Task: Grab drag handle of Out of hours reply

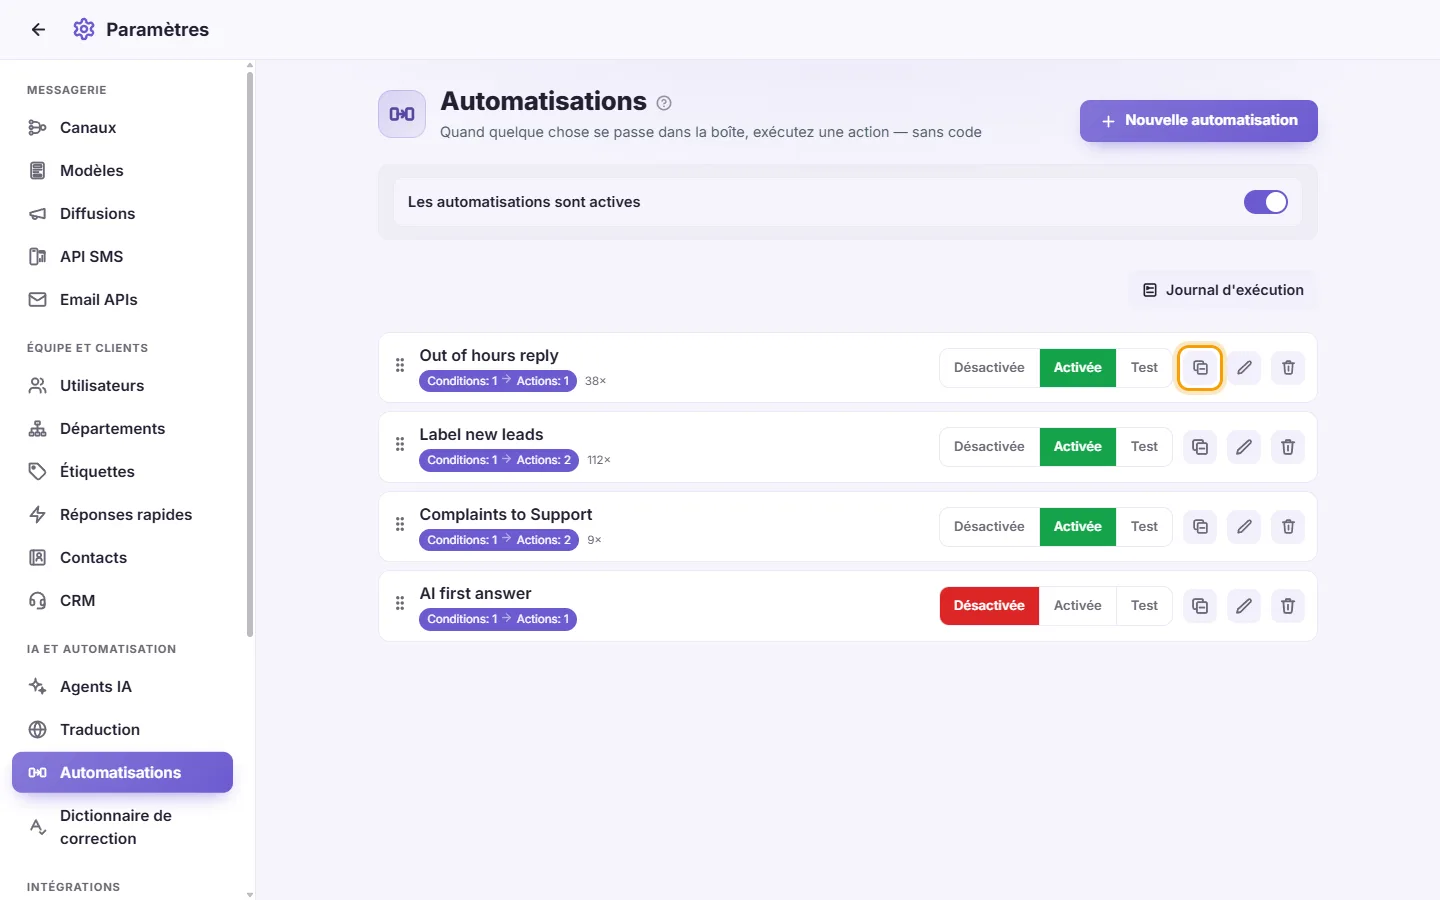Action: point(400,365)
